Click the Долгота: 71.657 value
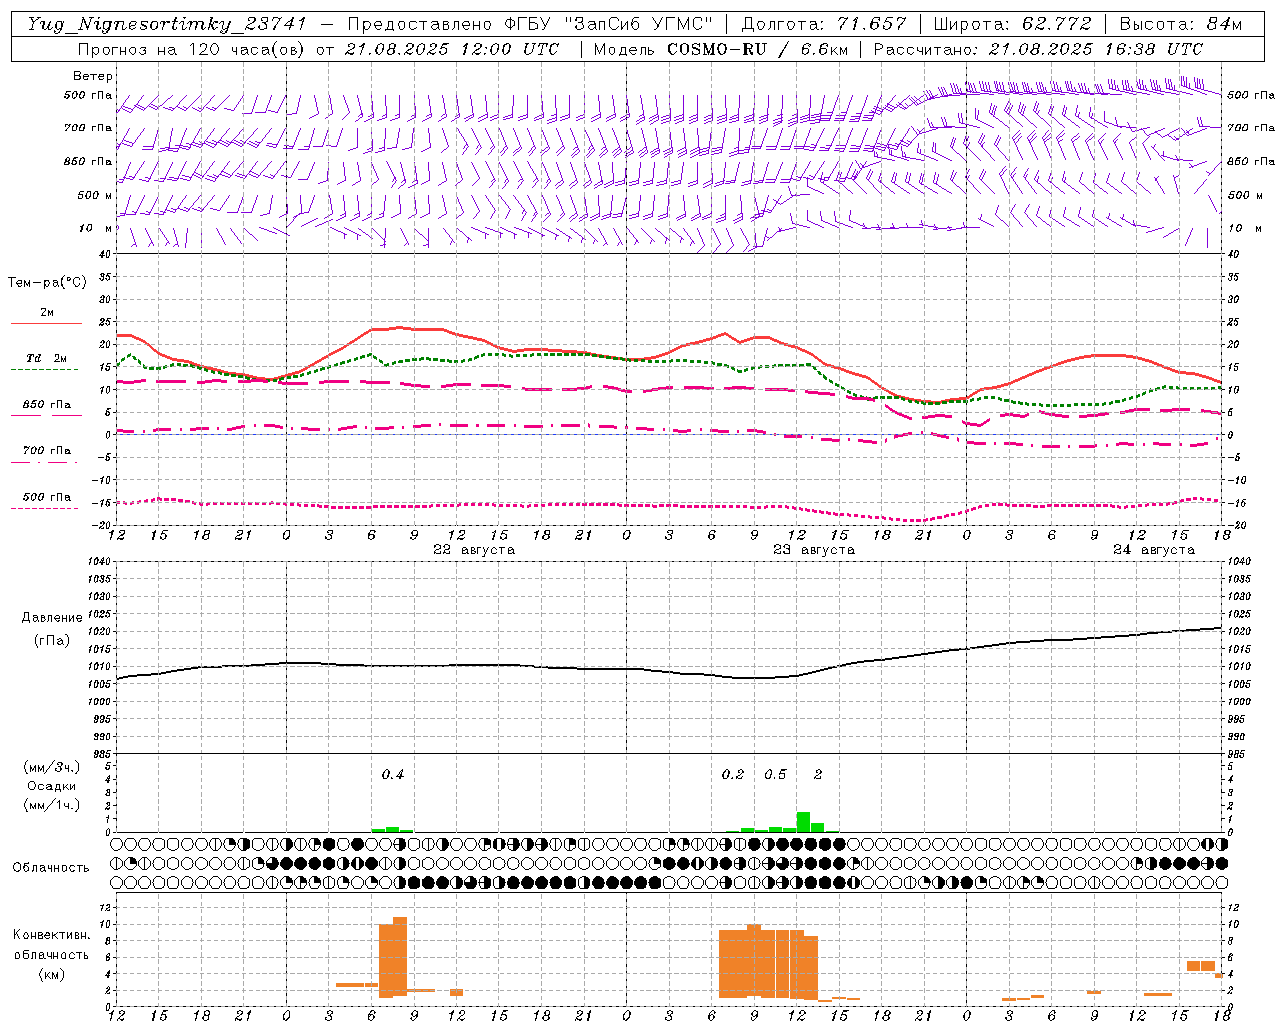 click(823, 24)
